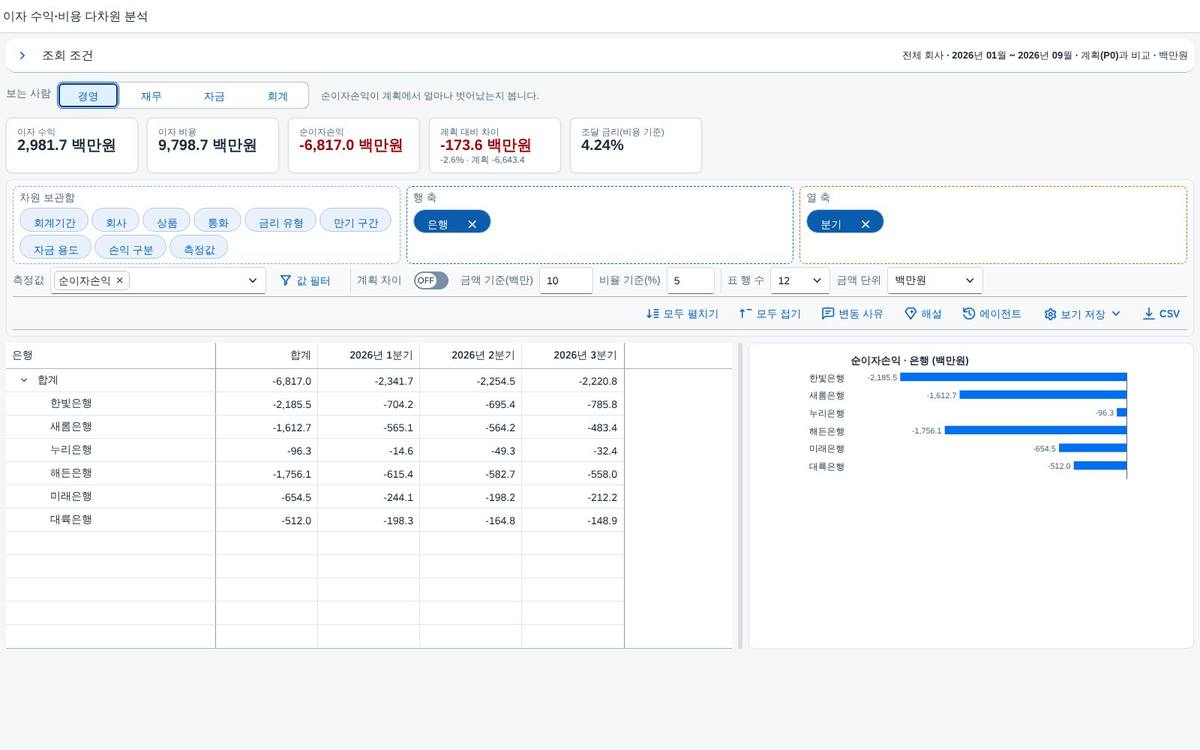1200x750 pixels.
Task: Edit the 비율 기준(%) field
Action: tap(691, 281)
